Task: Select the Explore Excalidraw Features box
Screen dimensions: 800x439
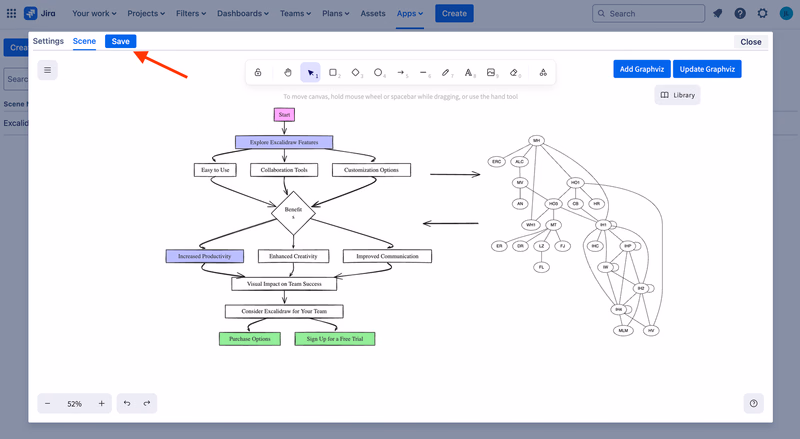Action: coord(284,142)
